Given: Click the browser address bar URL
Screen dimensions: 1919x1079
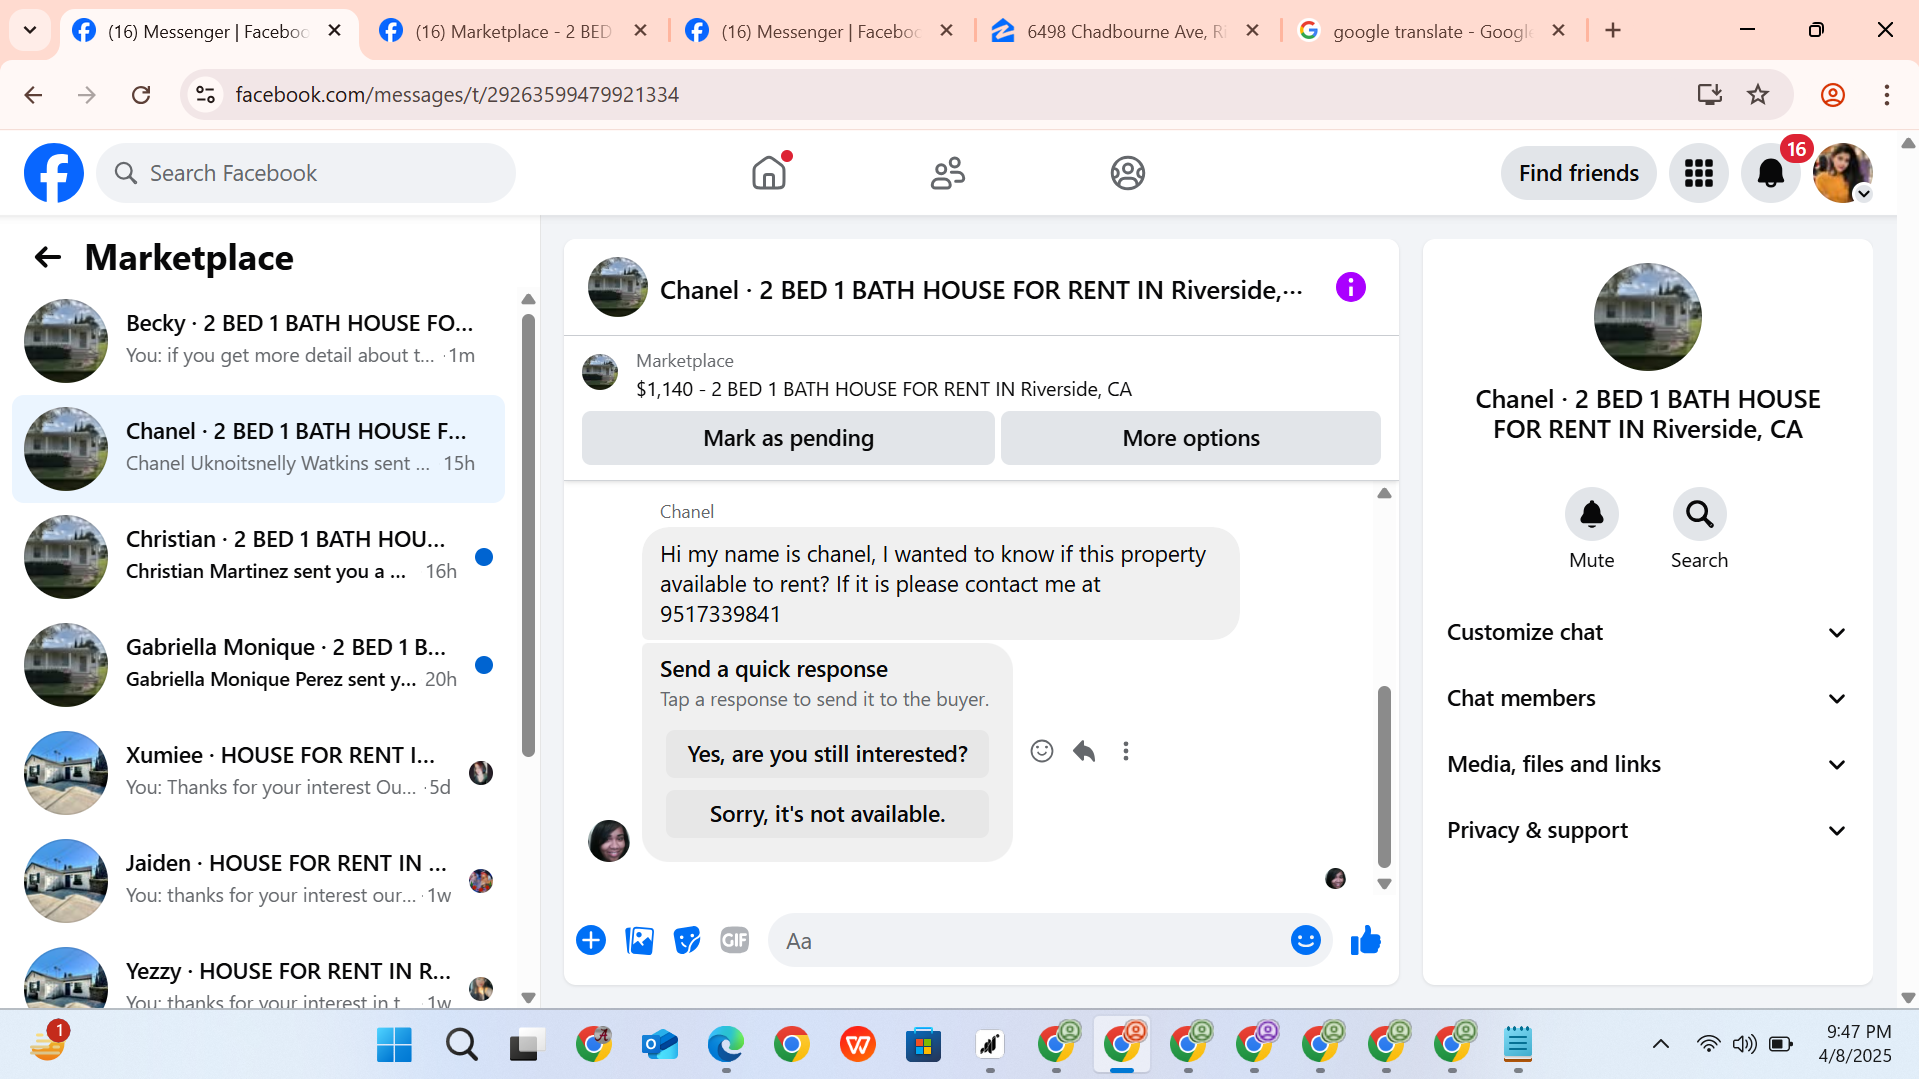Looking at the screenshot, I should point(457,94).
